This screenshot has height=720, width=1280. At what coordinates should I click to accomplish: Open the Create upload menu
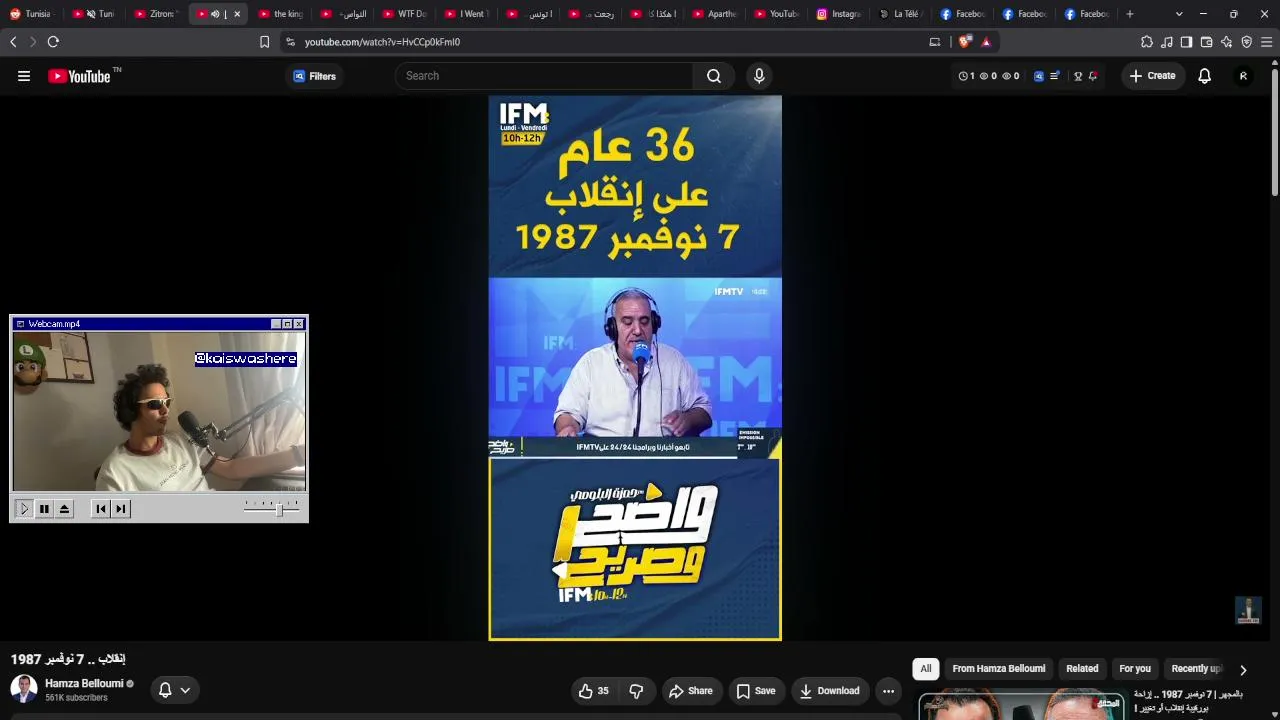pos(1152,76)
